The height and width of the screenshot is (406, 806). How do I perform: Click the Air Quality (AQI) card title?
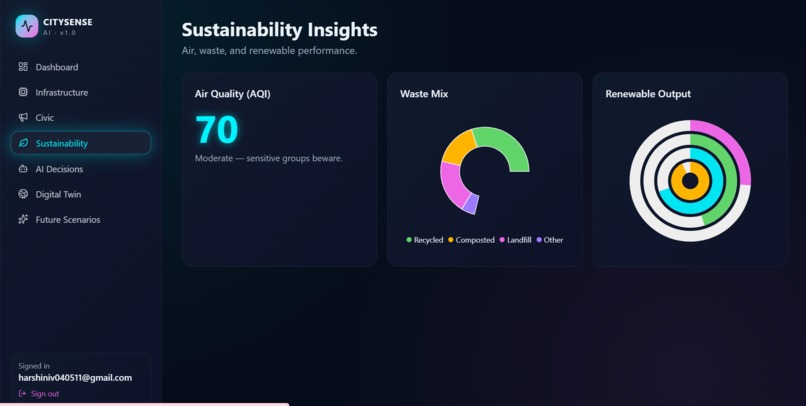[232, 94]
